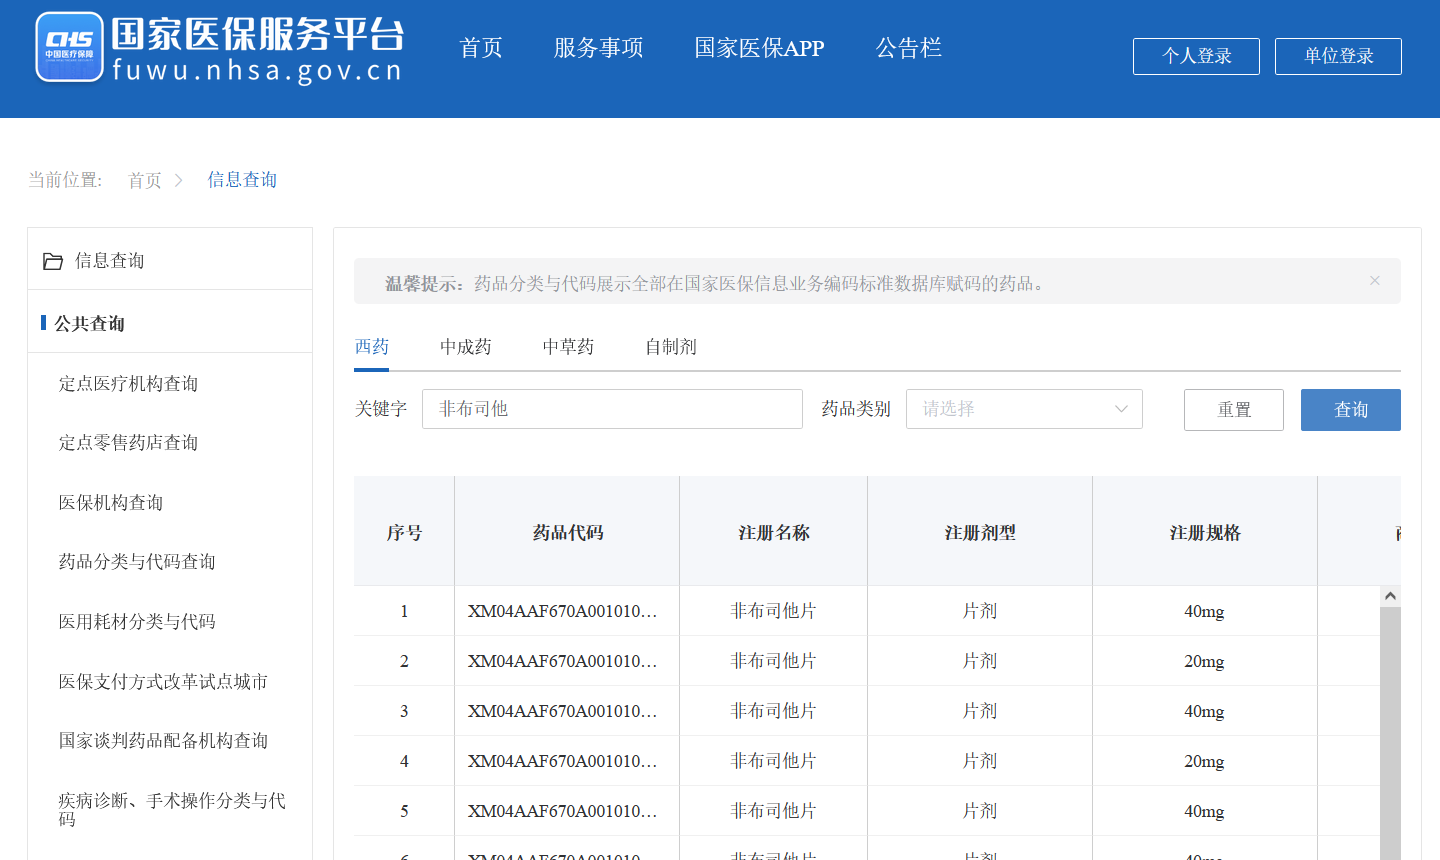This screenshot has height=860, width=1440.
Task: Open the 公告栏 navigation item
Action: (x=908, y=48)
